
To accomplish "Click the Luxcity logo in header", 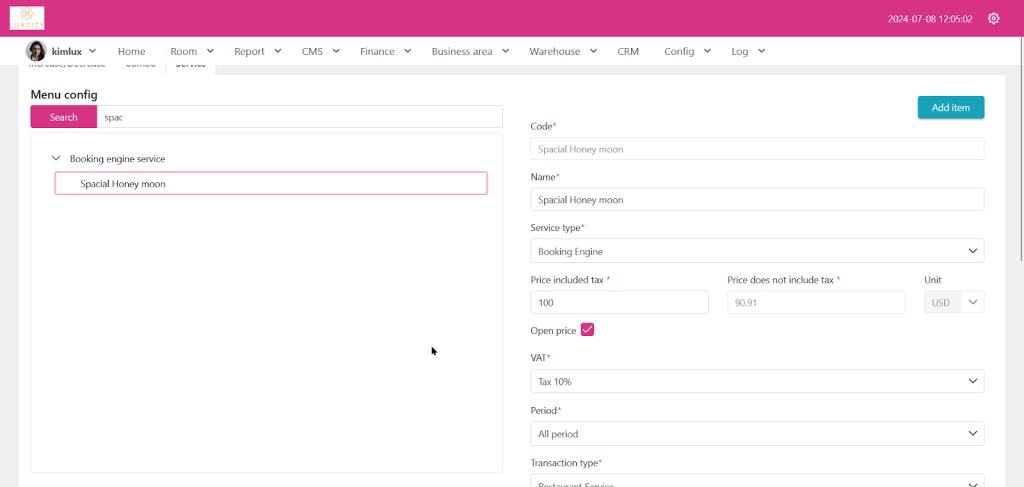I will [27, 18].
